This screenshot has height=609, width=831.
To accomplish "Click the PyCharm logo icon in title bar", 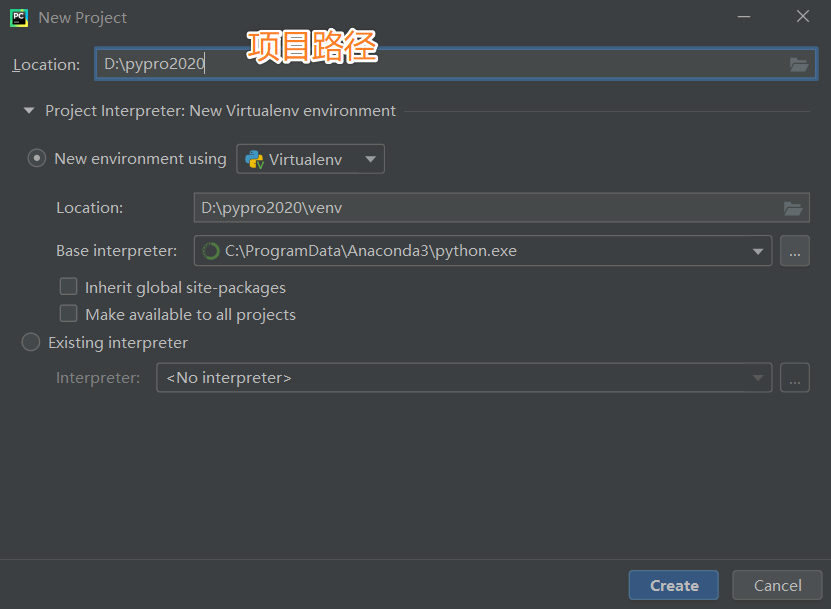I will point(19,17).
